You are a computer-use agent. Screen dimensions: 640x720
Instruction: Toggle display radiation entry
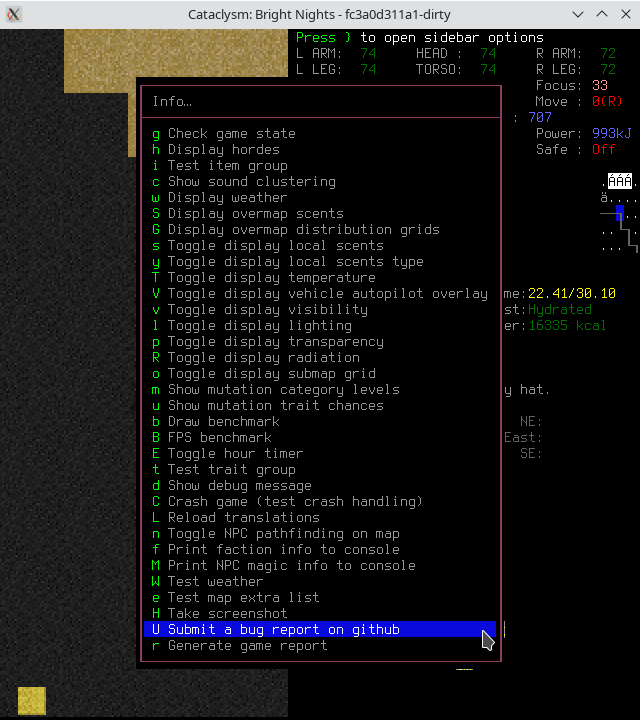pyautogui.click(x=320, y=358)
